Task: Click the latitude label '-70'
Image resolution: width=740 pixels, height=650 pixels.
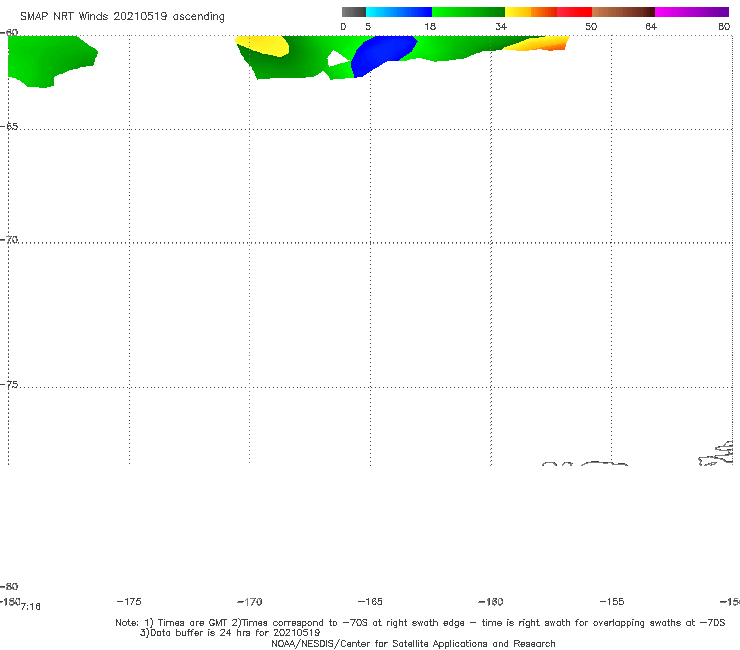Action: pos(9,240)
